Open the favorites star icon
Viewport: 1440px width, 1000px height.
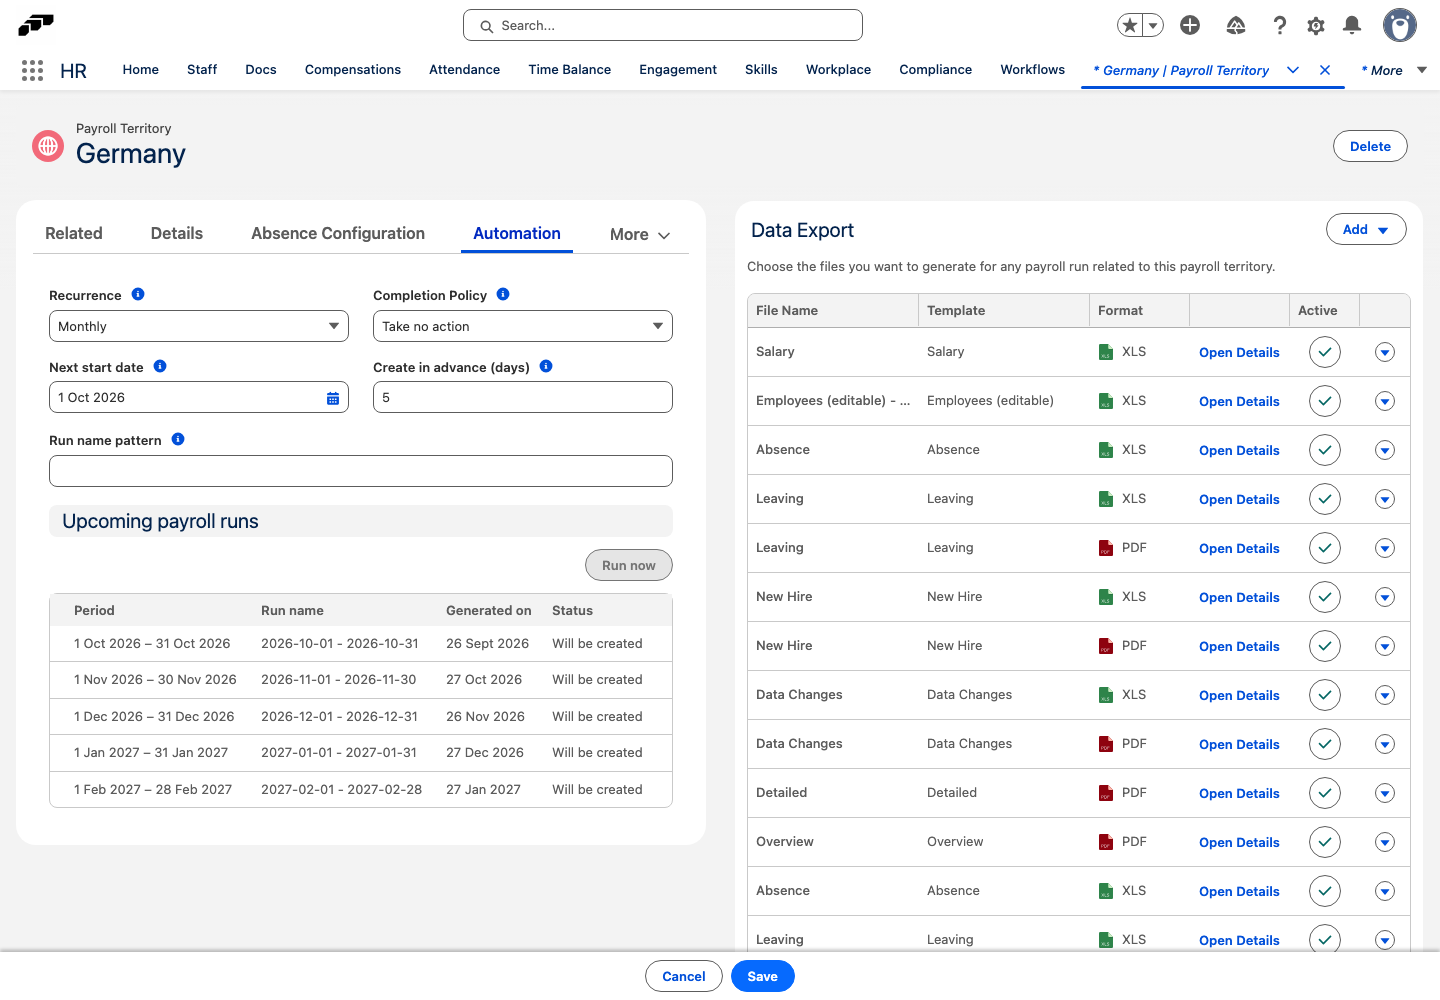click(1130, 25)
